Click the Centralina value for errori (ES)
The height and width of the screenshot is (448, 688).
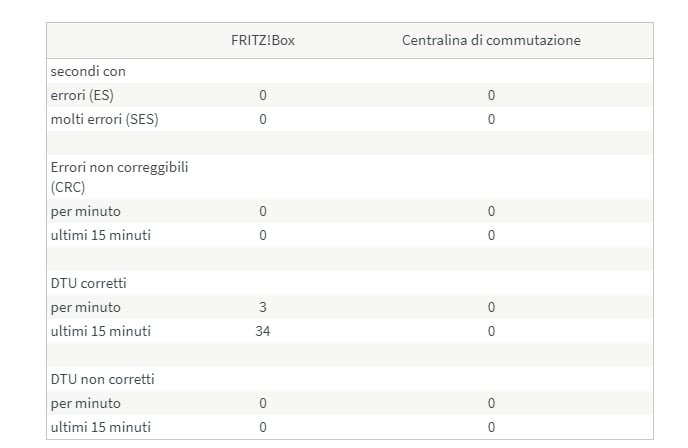click(x=491, y=96)
